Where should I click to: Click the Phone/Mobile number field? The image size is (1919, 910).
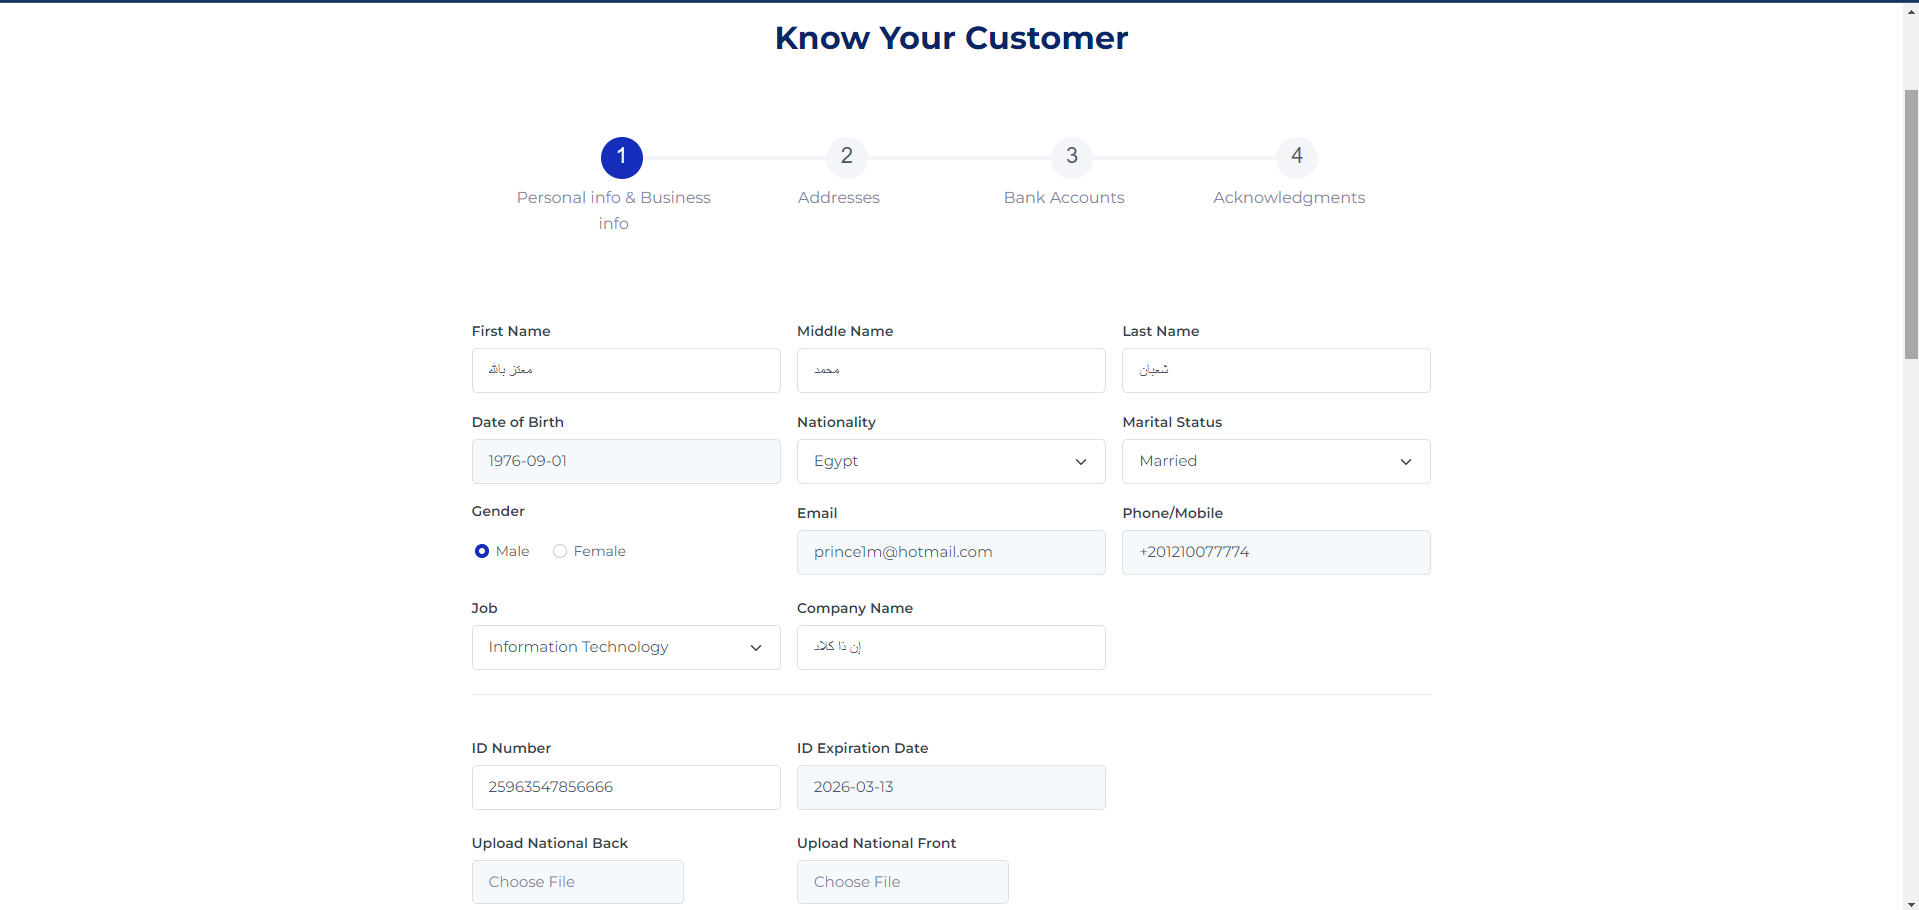pos(1275,552)
